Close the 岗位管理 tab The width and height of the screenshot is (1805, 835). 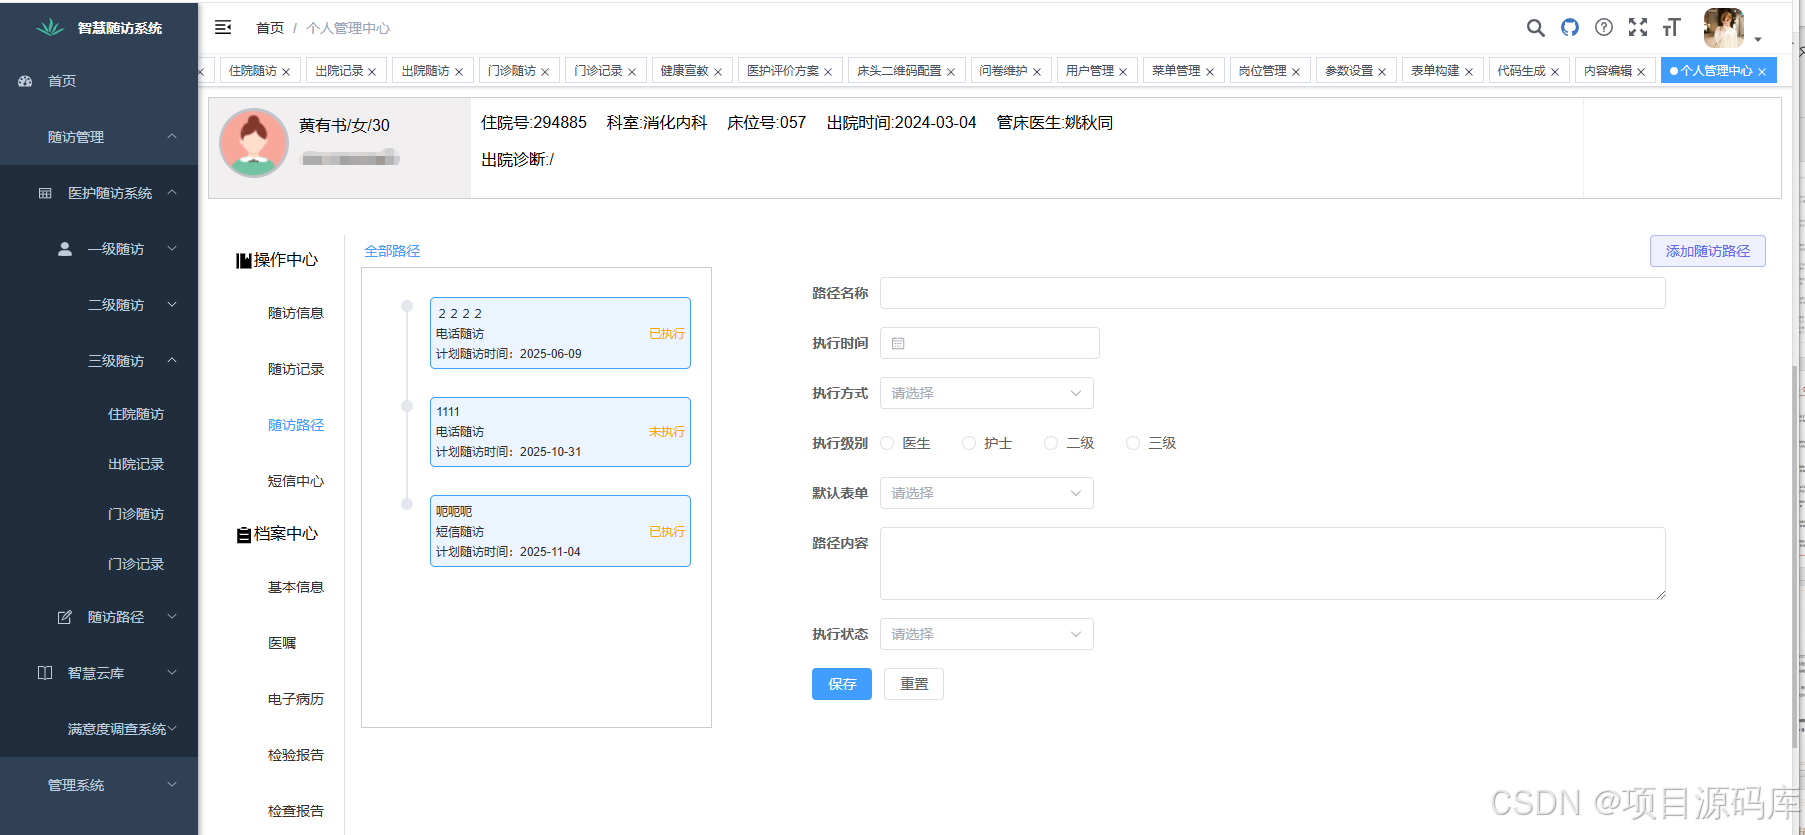point(1296,72)
